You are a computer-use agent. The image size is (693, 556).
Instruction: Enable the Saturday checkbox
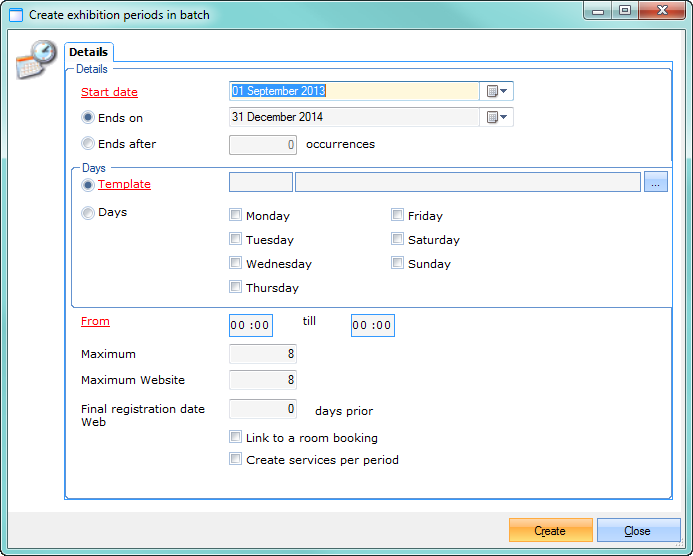[398, 239]
